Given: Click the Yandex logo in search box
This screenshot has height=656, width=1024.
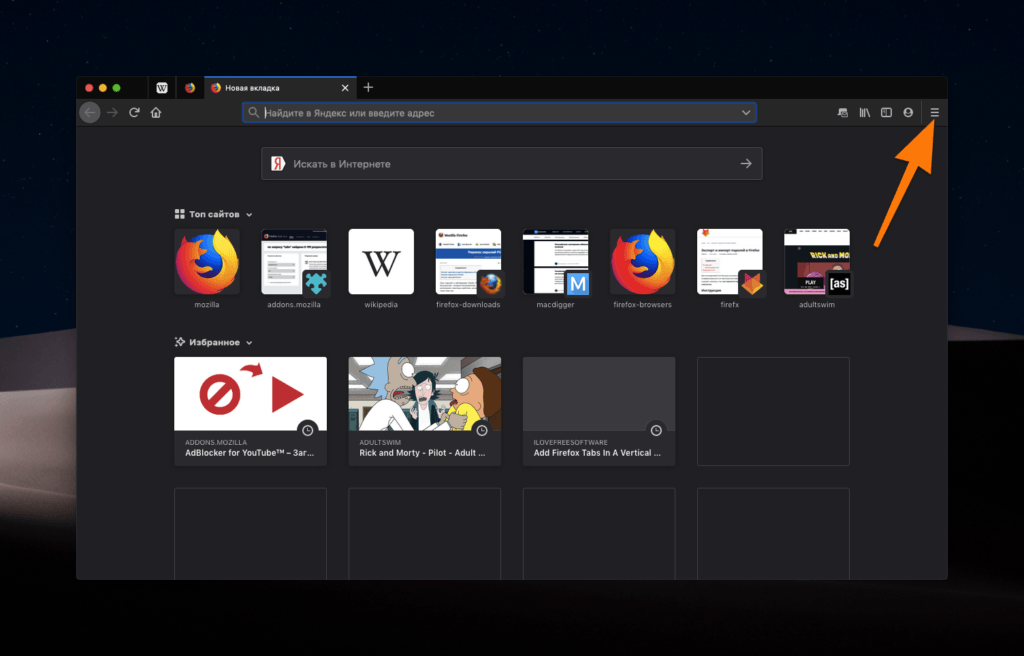Looking at the screenshot, I should click(x=278, y=163).
